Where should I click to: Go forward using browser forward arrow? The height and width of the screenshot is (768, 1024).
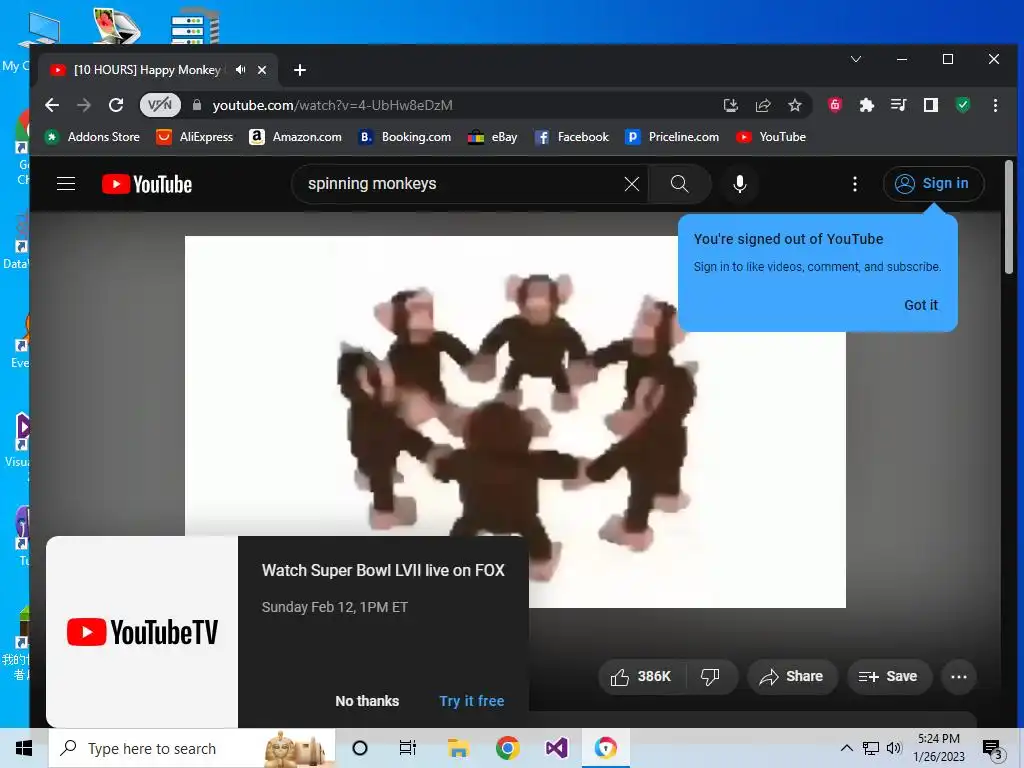[x=84, y=105]
